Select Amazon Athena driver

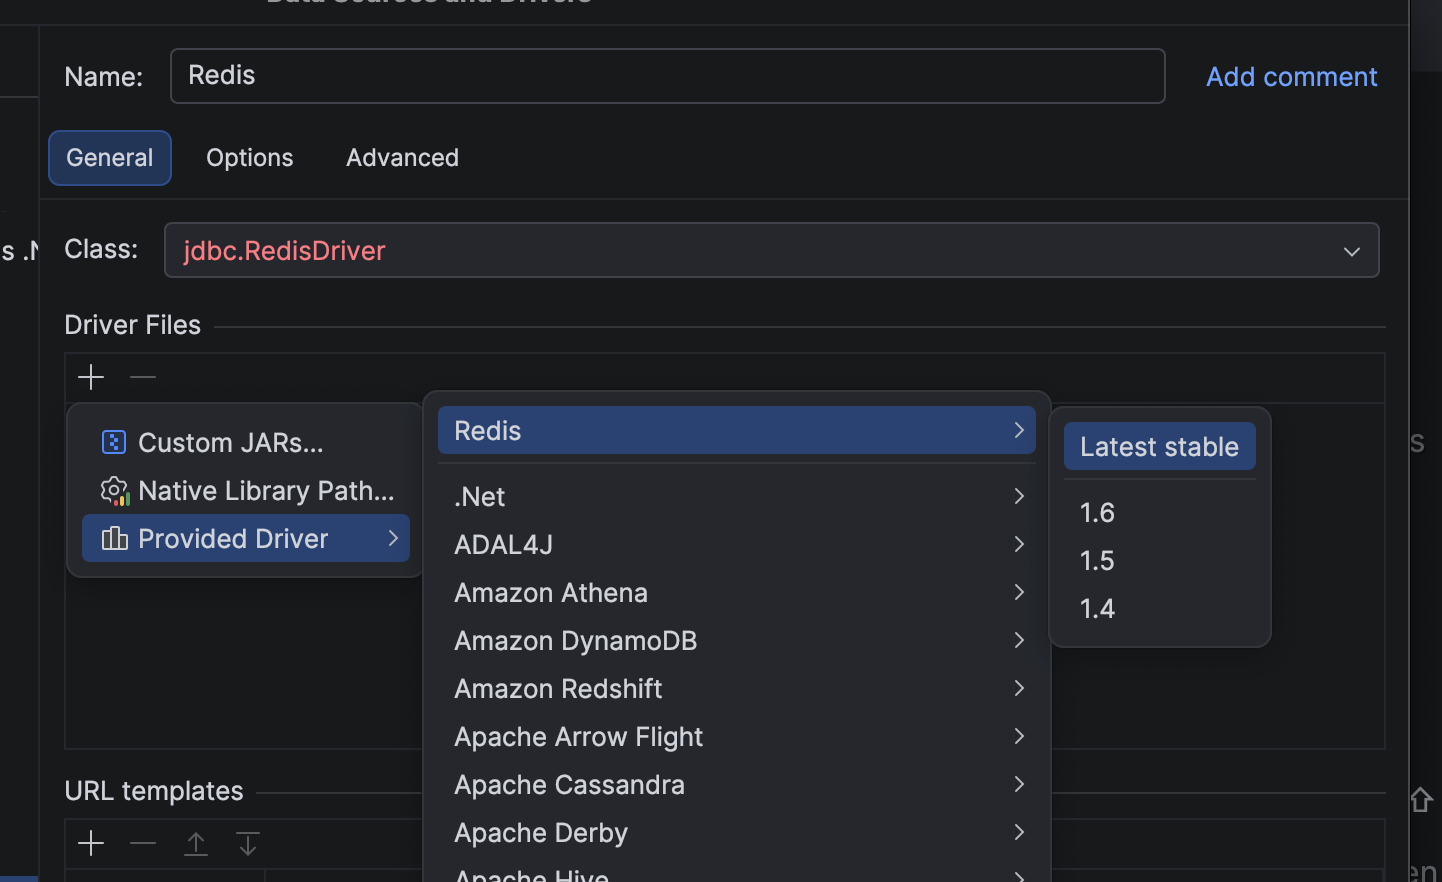(737, 592)
